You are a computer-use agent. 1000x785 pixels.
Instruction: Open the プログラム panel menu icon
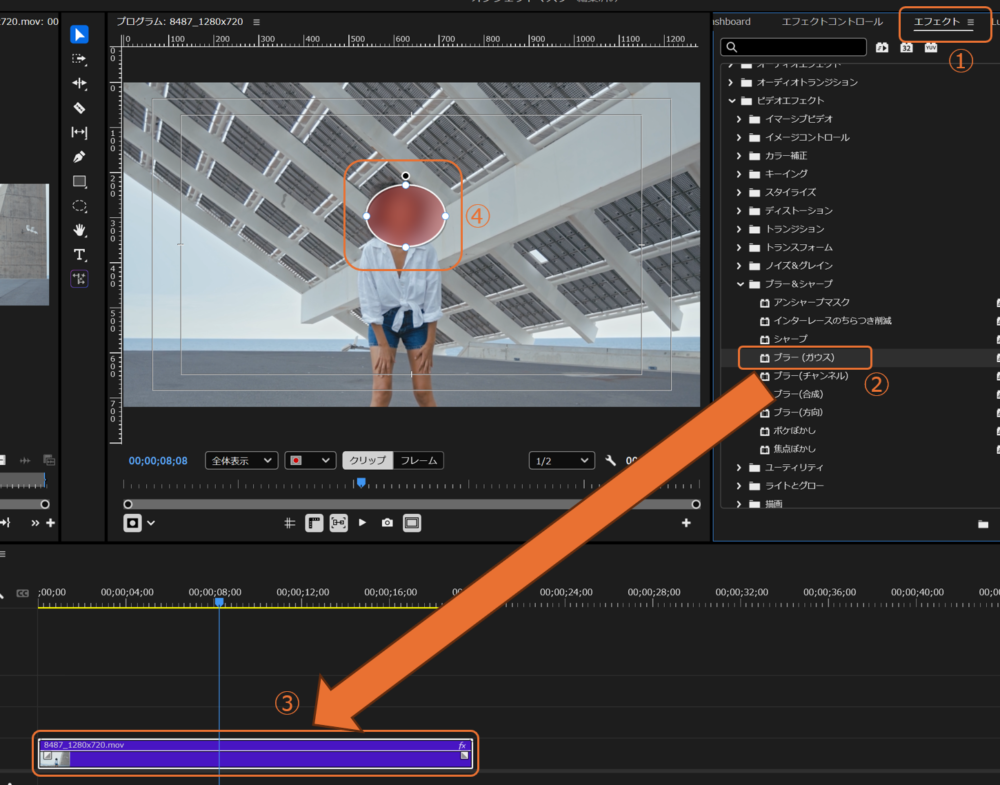pos(256,22)
